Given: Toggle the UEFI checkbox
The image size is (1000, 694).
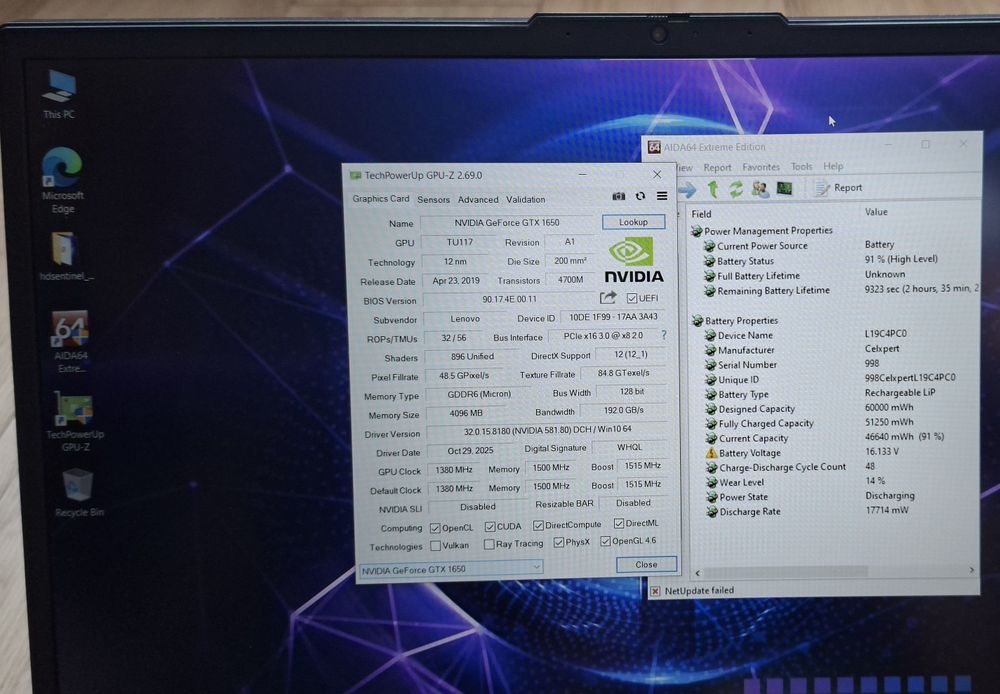Looking at the screenshot, I should click(631, 298).
